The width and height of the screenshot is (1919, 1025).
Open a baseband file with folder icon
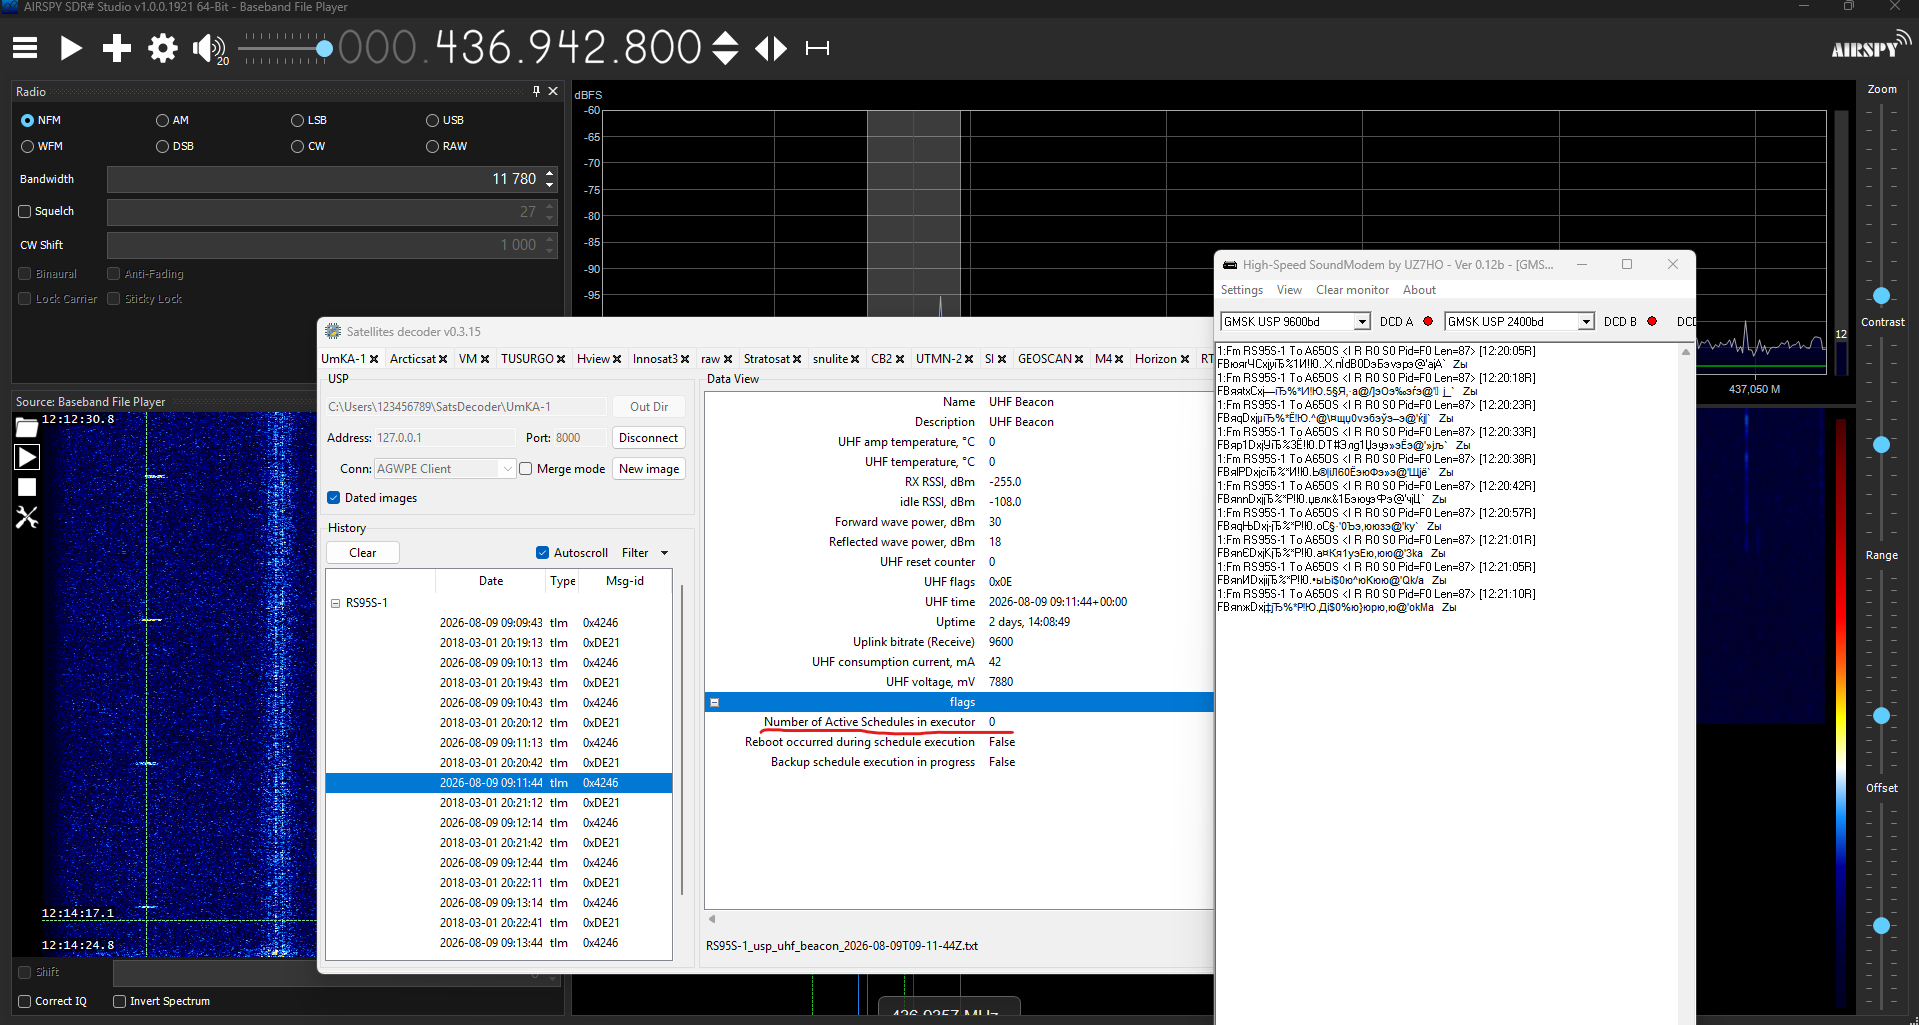(27, 428)
